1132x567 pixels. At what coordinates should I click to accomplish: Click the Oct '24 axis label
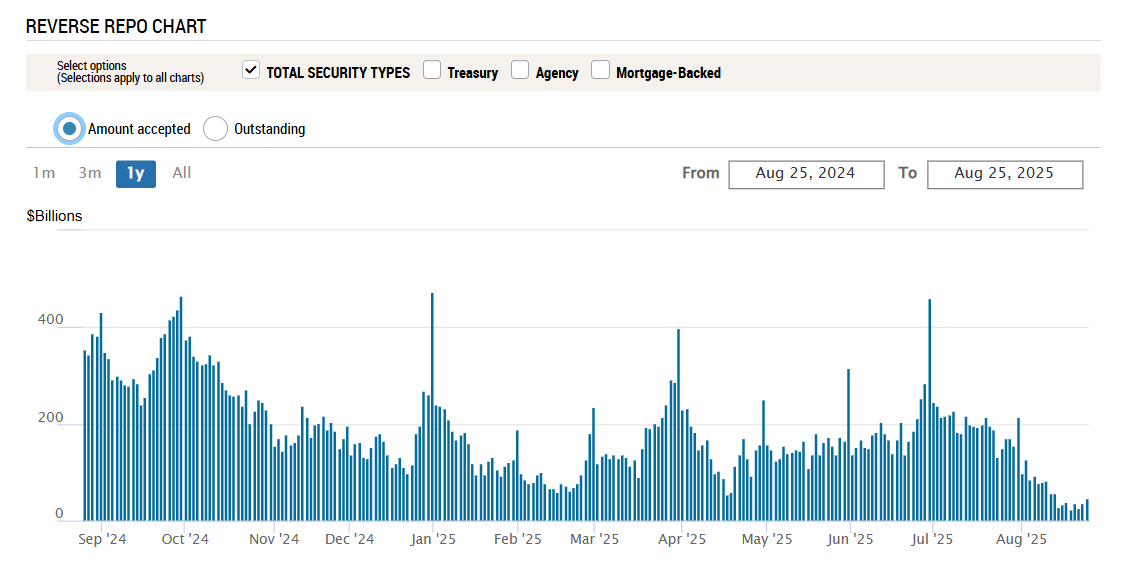coord(186,540)
